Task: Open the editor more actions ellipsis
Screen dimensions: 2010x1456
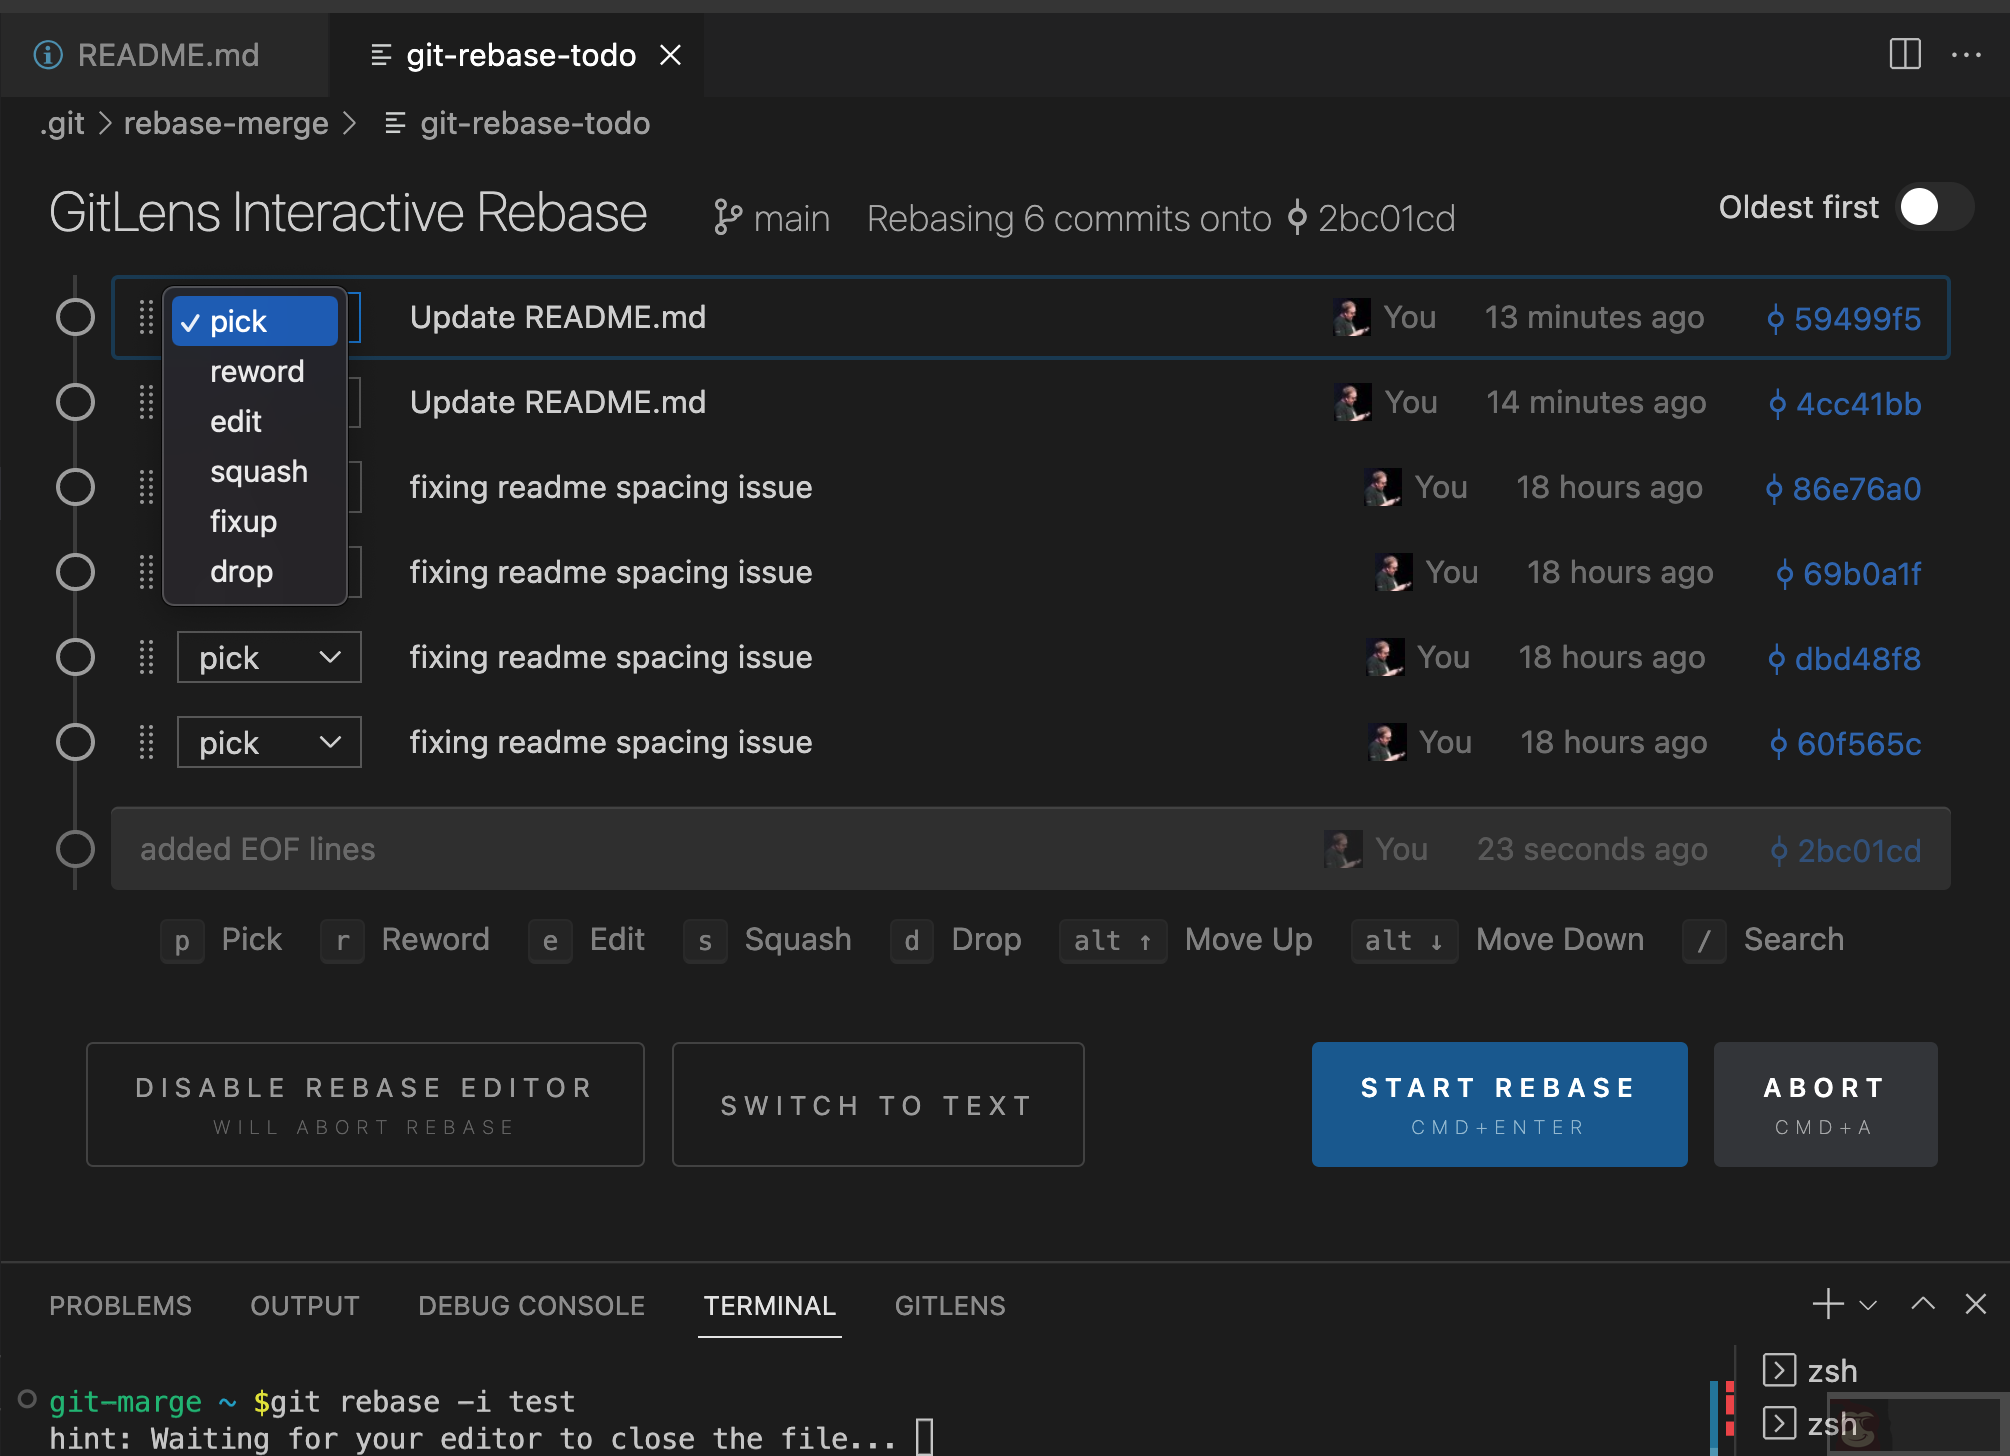Action: [x=1966, y=54]
